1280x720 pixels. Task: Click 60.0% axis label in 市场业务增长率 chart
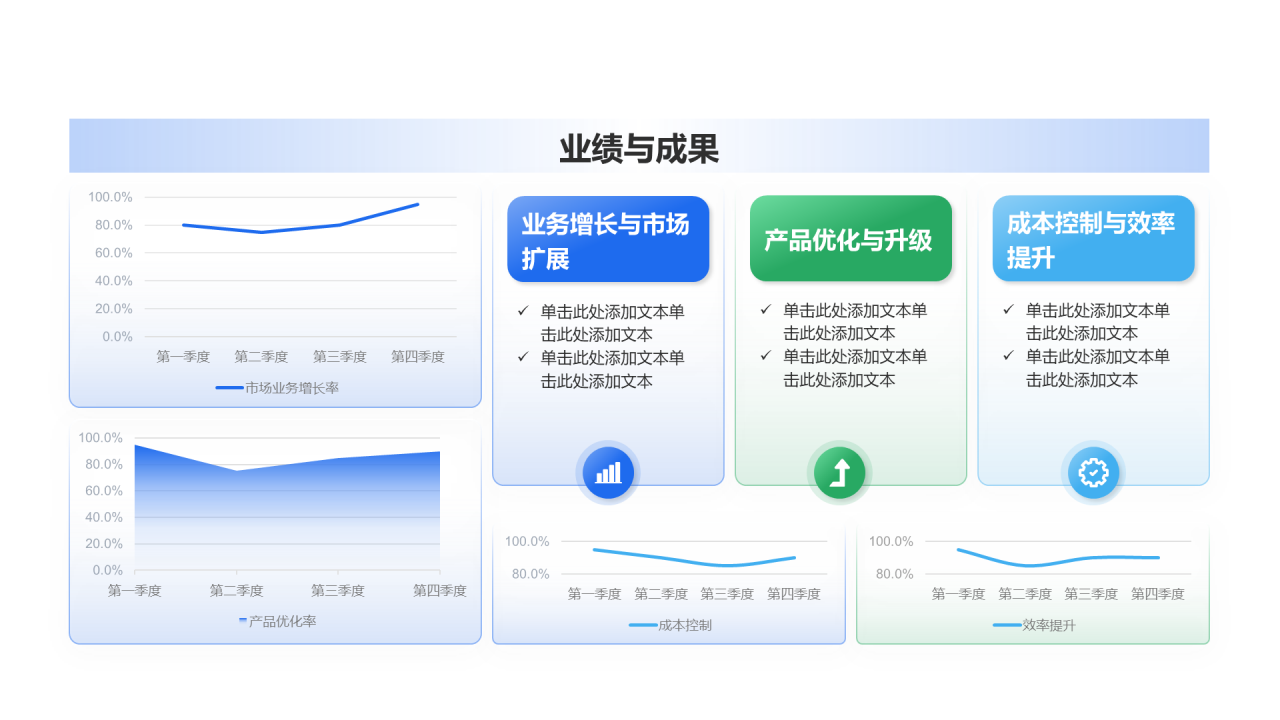[114, 253]
